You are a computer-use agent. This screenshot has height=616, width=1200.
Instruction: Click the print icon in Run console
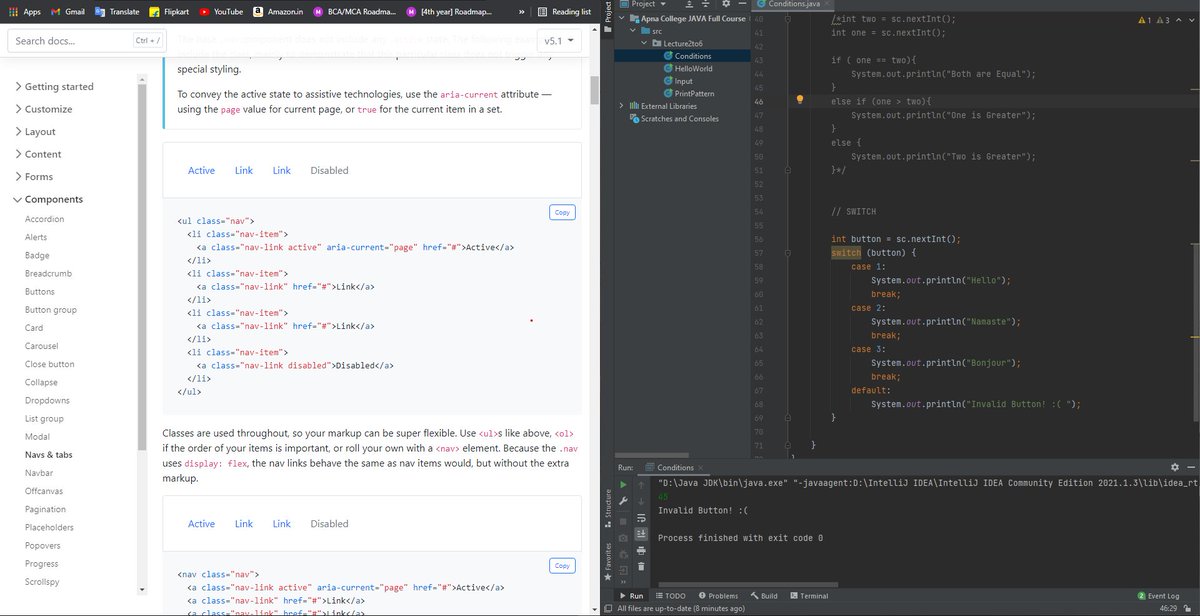641,551
